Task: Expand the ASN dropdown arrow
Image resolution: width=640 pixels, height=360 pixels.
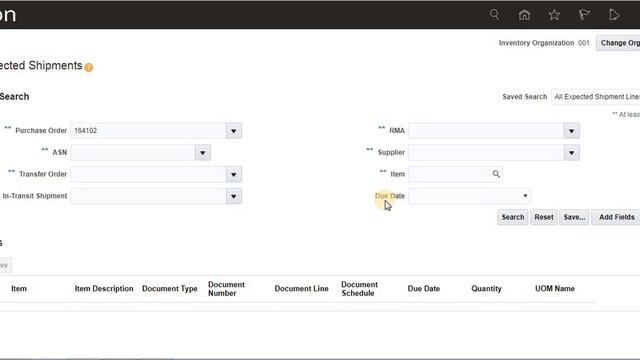Action: point(202,153)
